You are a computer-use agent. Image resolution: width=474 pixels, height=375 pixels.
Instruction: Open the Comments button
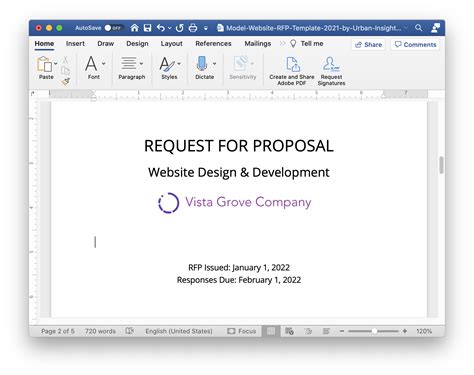tap(415, 45)
